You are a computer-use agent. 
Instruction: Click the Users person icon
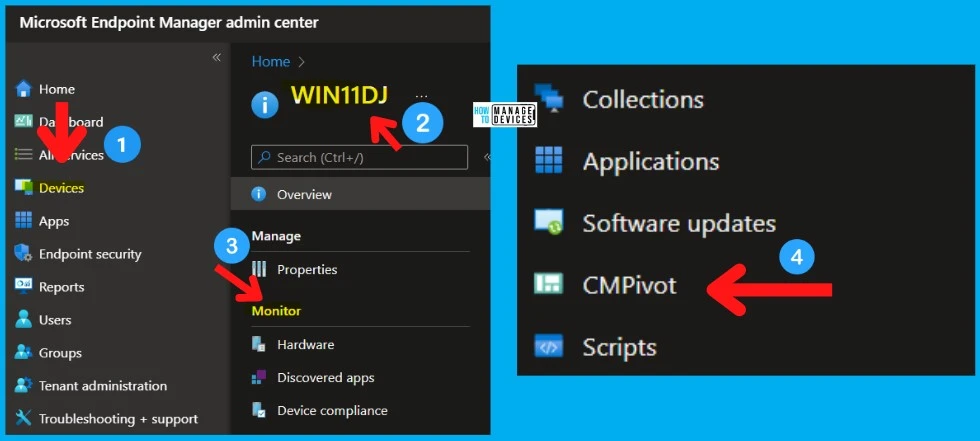(x=23, y=320)
